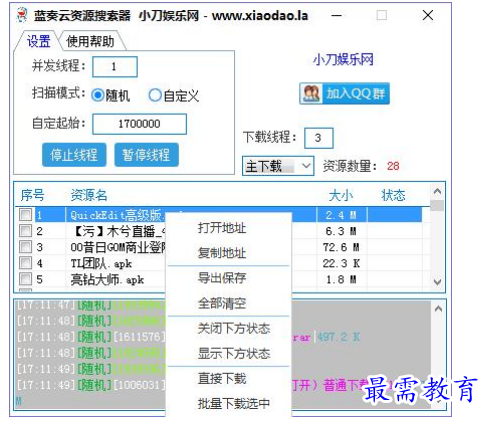486x421 pixels.
Task: Click the 序号 column header
Action: pos(32,195)
